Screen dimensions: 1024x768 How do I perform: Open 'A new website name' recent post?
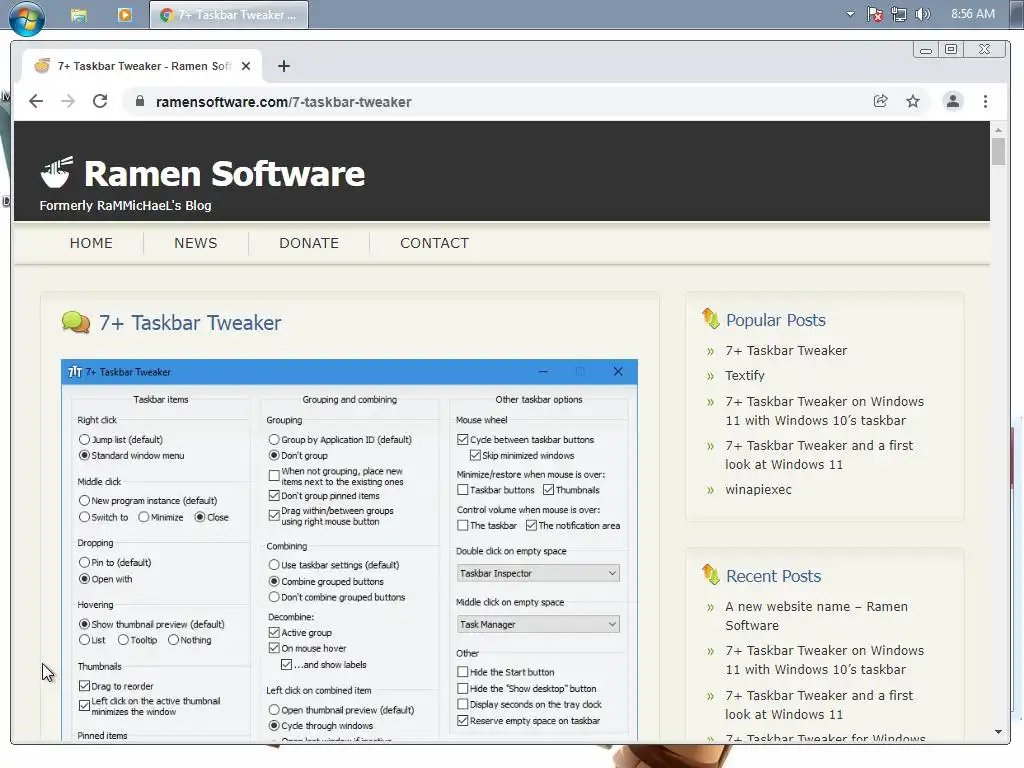point(816,616)
